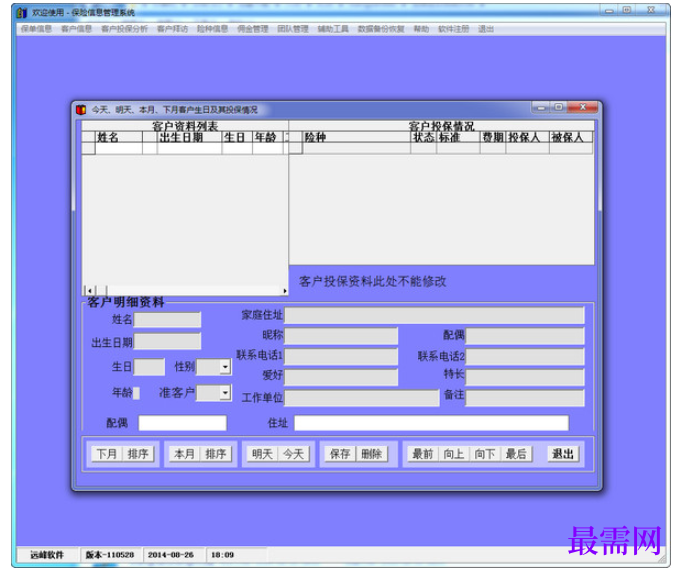Click 版本-110528 in the status bar

[x=110, y=555]
